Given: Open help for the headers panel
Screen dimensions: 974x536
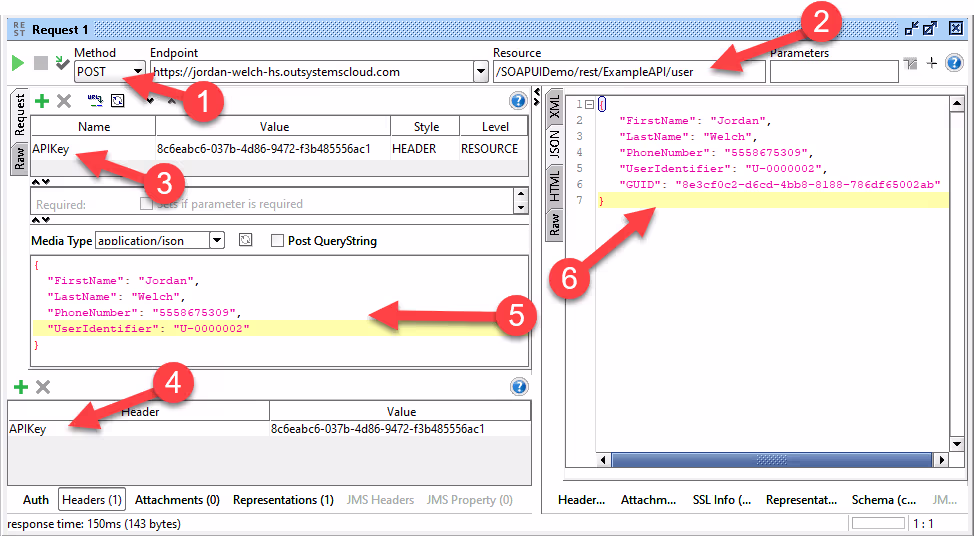Looking at the screenshot, I should 519,387.
